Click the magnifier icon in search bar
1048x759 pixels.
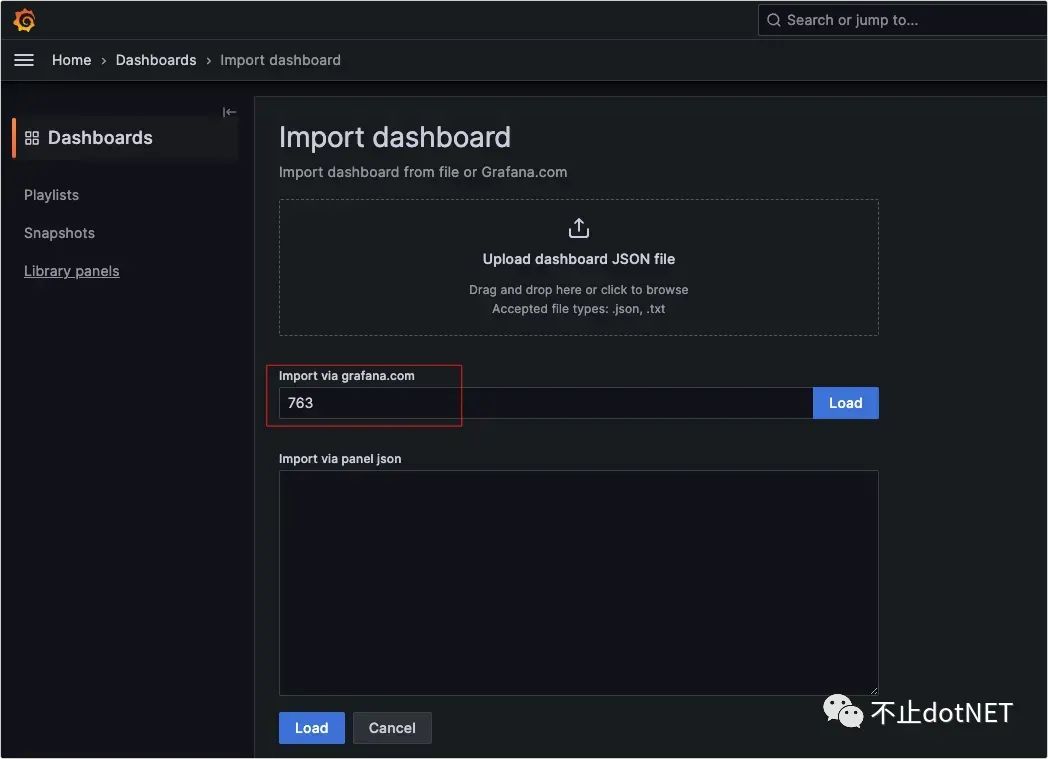coord(774,20)
